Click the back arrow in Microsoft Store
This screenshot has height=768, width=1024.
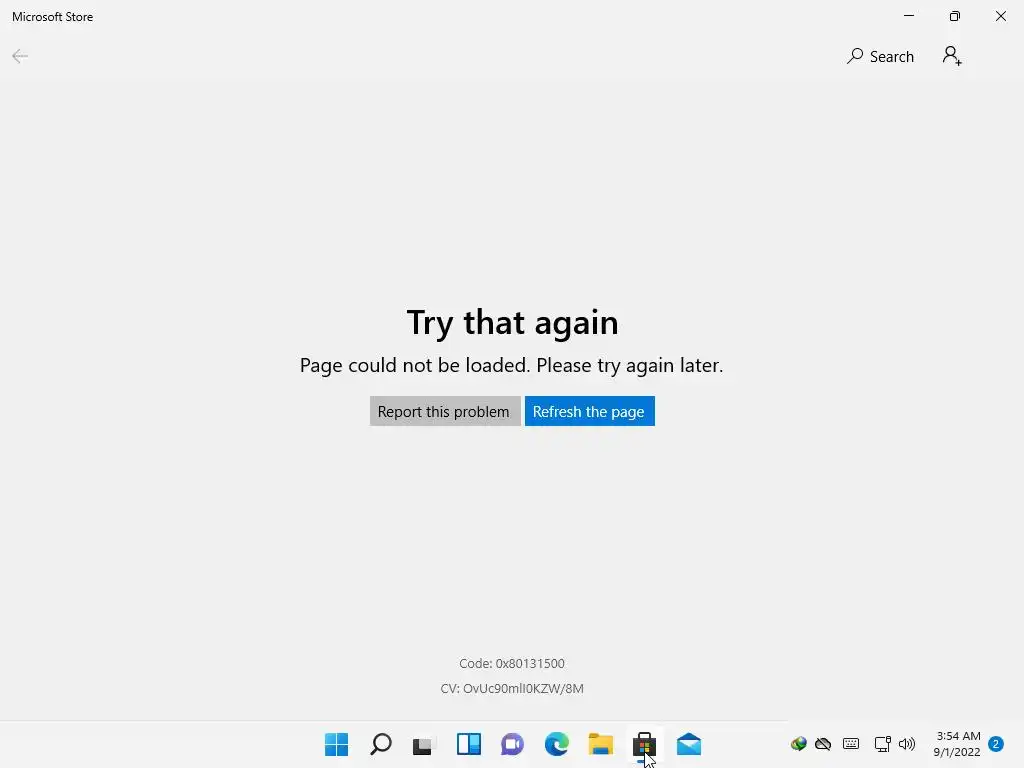pyautogui.click(x=20, y=56)
